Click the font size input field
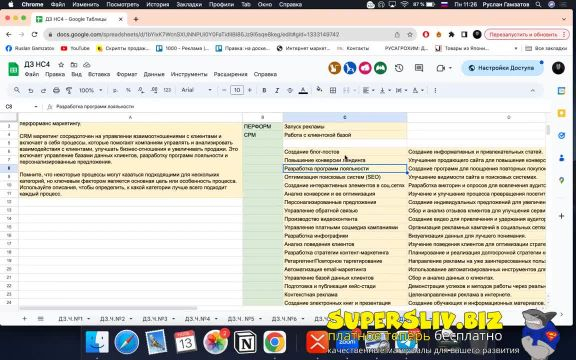Screen dimensions: 576x360 click(x=237, y=90)
